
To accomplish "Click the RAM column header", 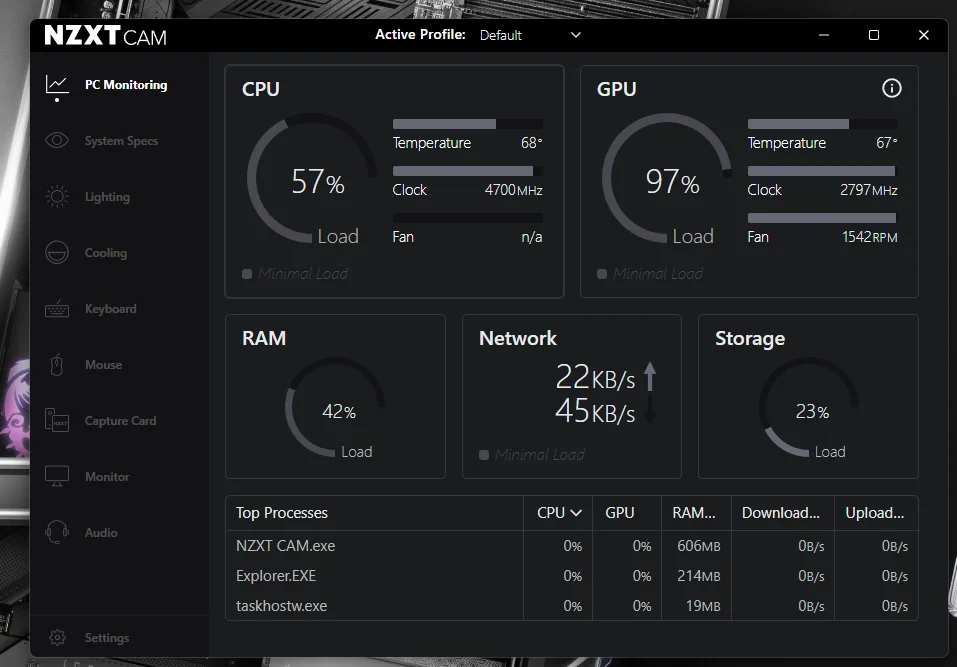I will point(694,513).
